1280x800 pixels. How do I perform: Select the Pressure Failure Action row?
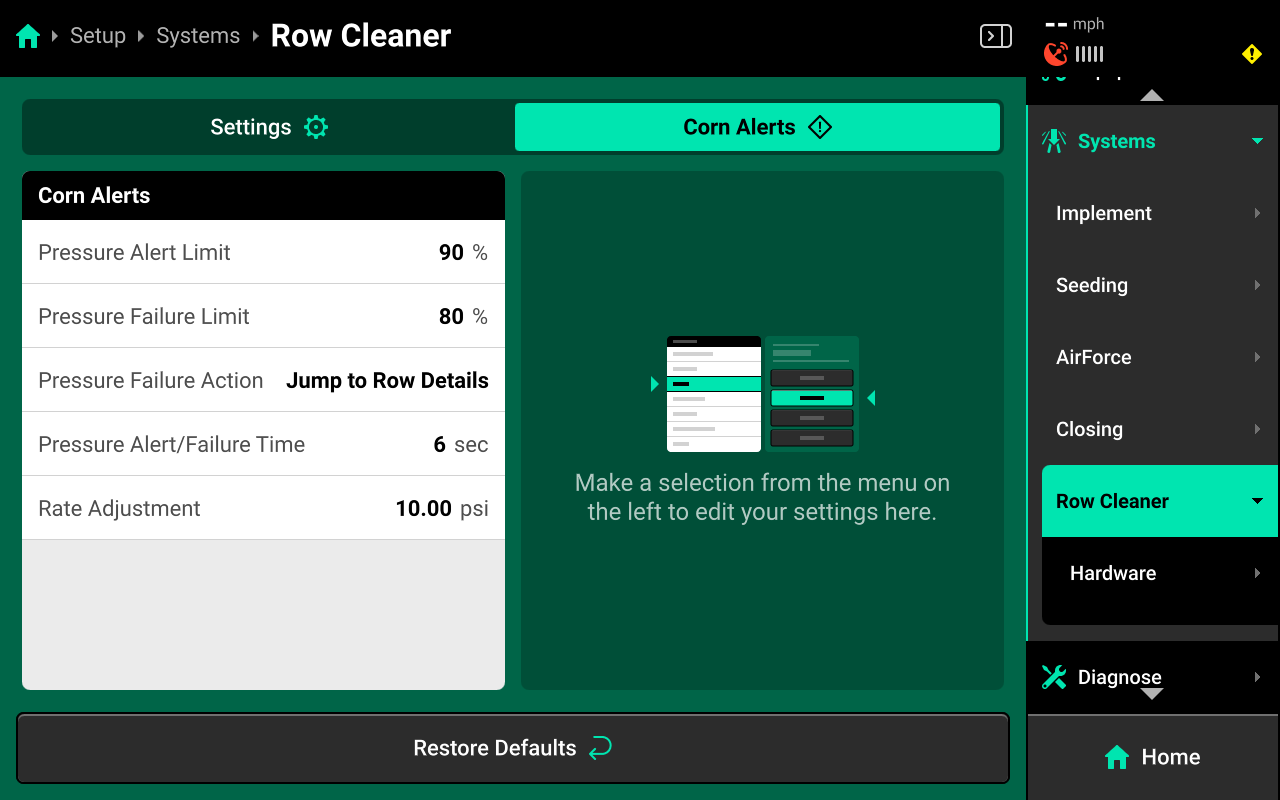[263, 380]
